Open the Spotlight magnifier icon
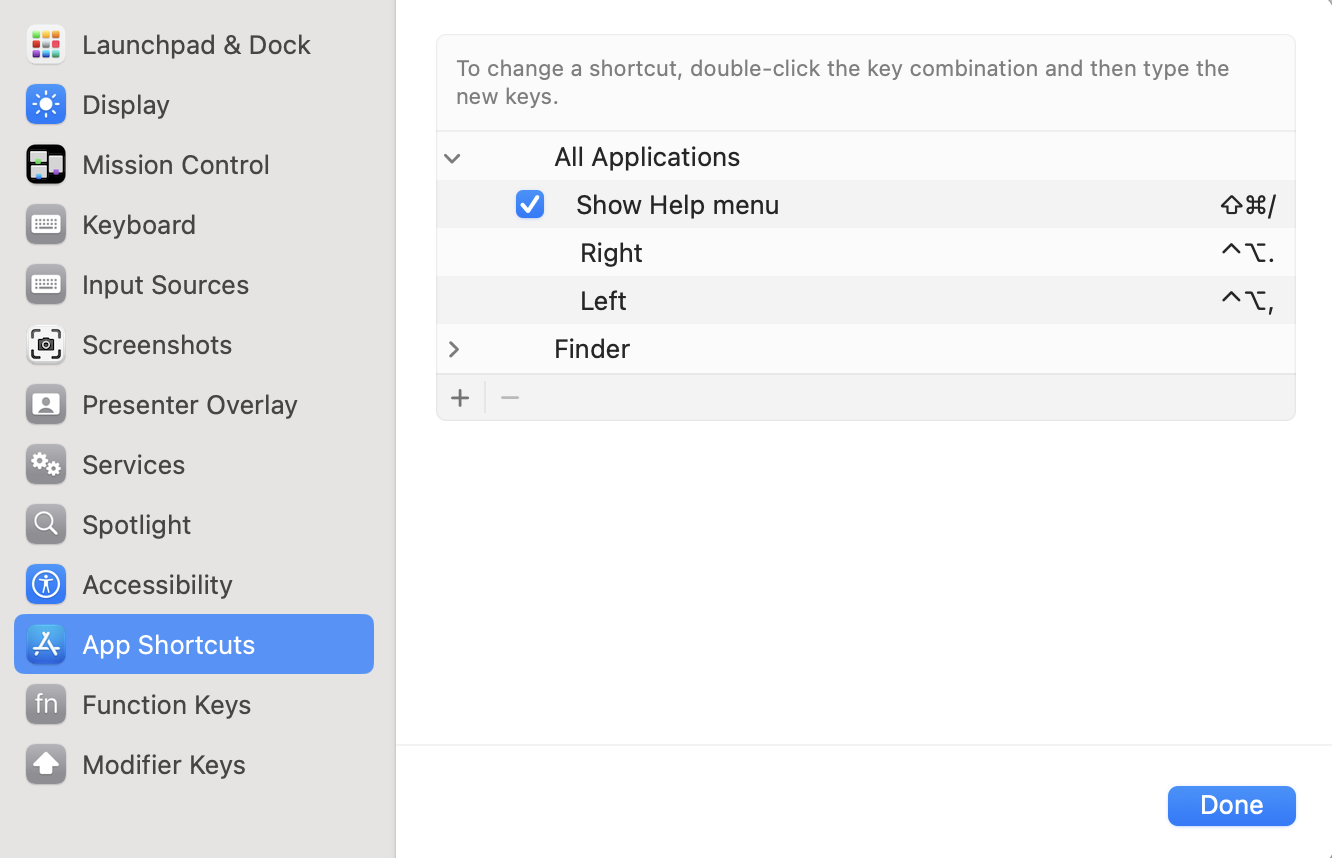The image size is (1332, 858). coord(46,524)
